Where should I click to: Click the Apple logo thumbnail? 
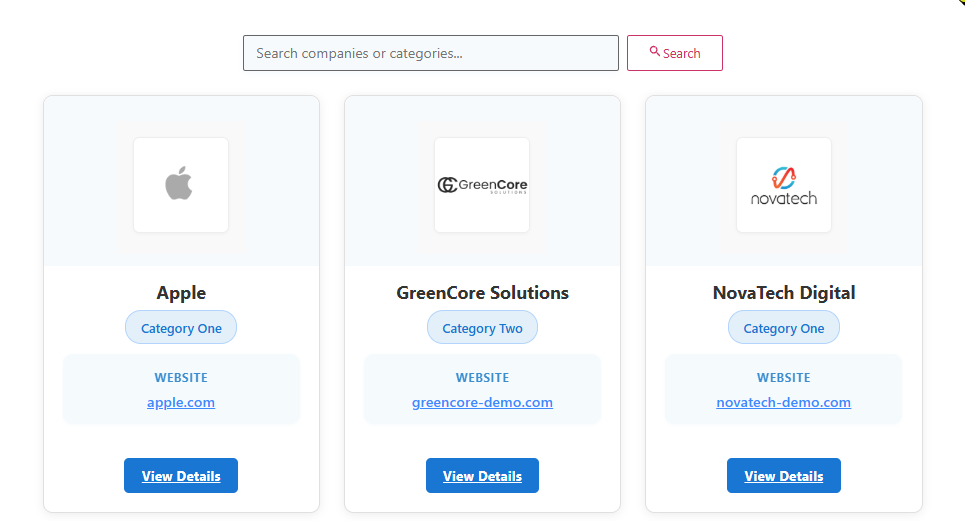(180, 185)
